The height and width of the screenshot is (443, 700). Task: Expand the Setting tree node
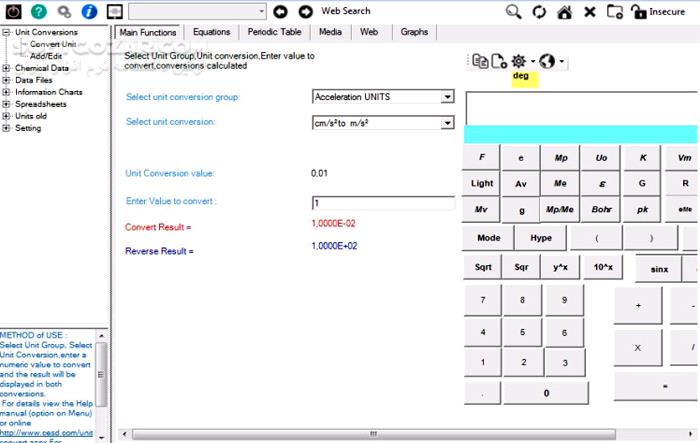tap(6, 128)
